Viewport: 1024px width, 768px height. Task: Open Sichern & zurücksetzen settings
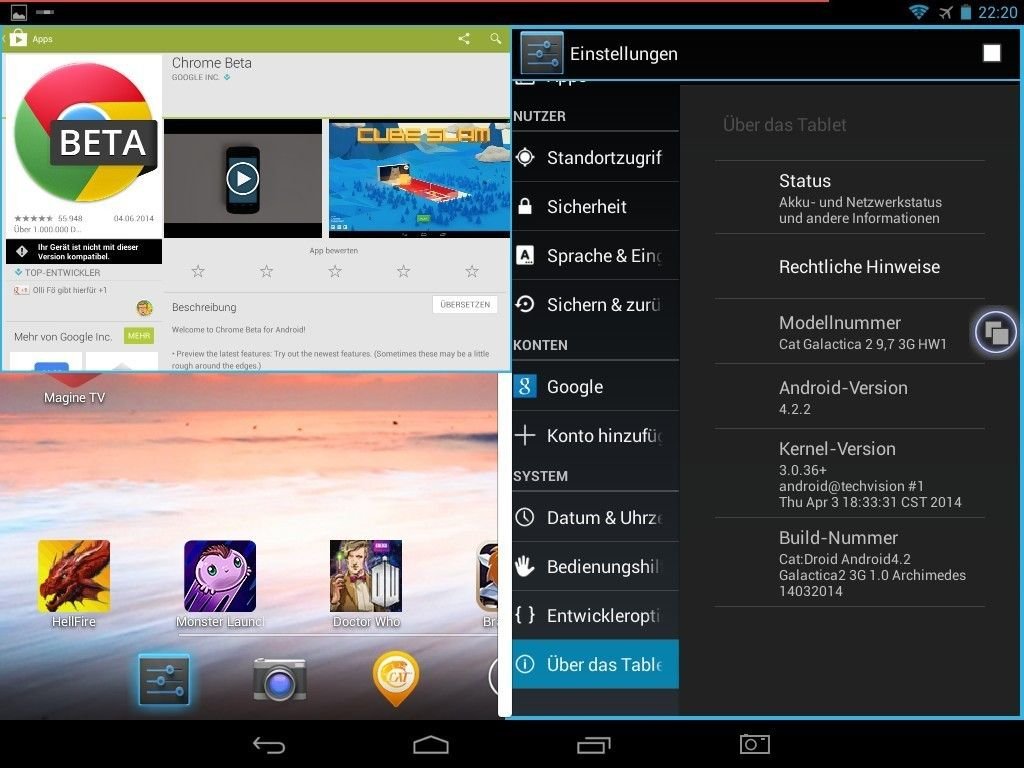596,304
